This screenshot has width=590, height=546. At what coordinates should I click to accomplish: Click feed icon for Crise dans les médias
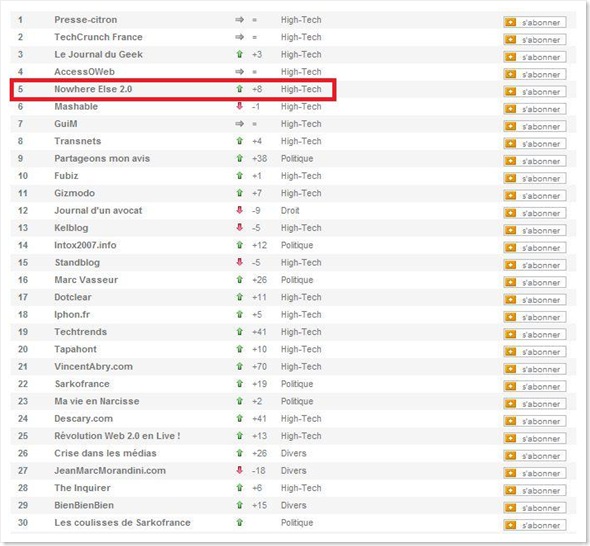coord(511,456)
